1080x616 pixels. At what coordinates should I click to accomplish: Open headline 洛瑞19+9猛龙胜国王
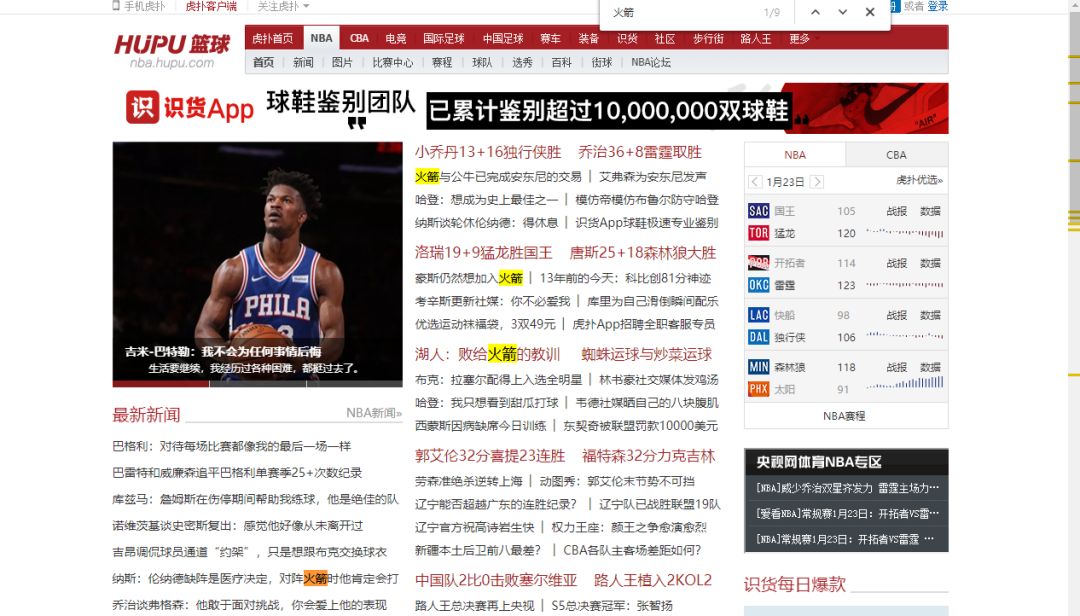484,253
